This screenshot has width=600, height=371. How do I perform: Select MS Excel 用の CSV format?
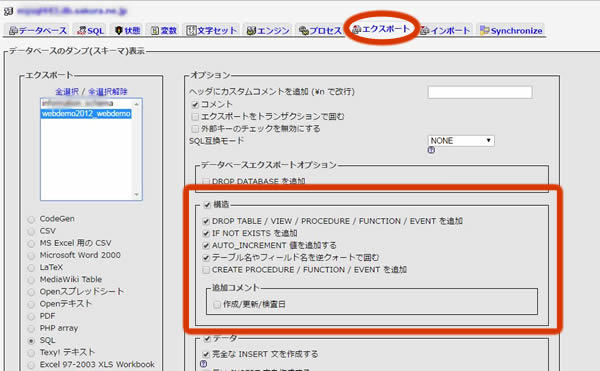[31, 244]
